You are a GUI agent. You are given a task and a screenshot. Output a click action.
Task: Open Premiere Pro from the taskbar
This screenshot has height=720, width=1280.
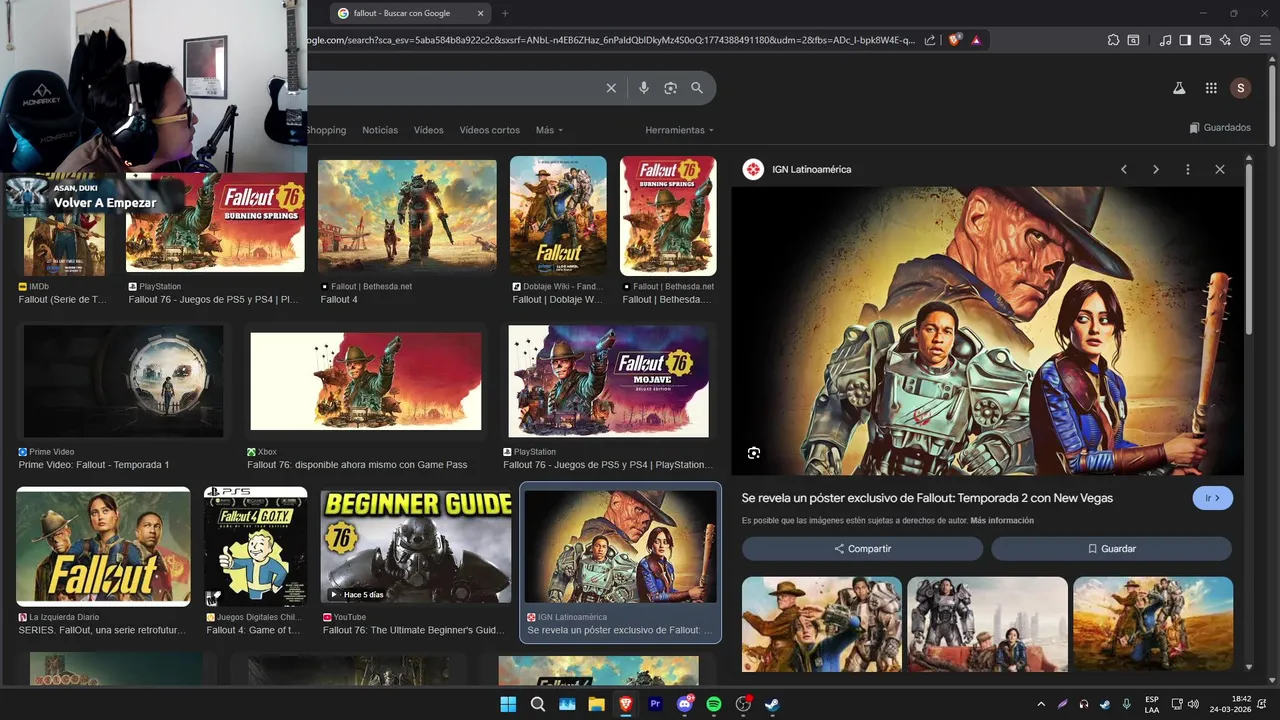(x=656, y=704)
